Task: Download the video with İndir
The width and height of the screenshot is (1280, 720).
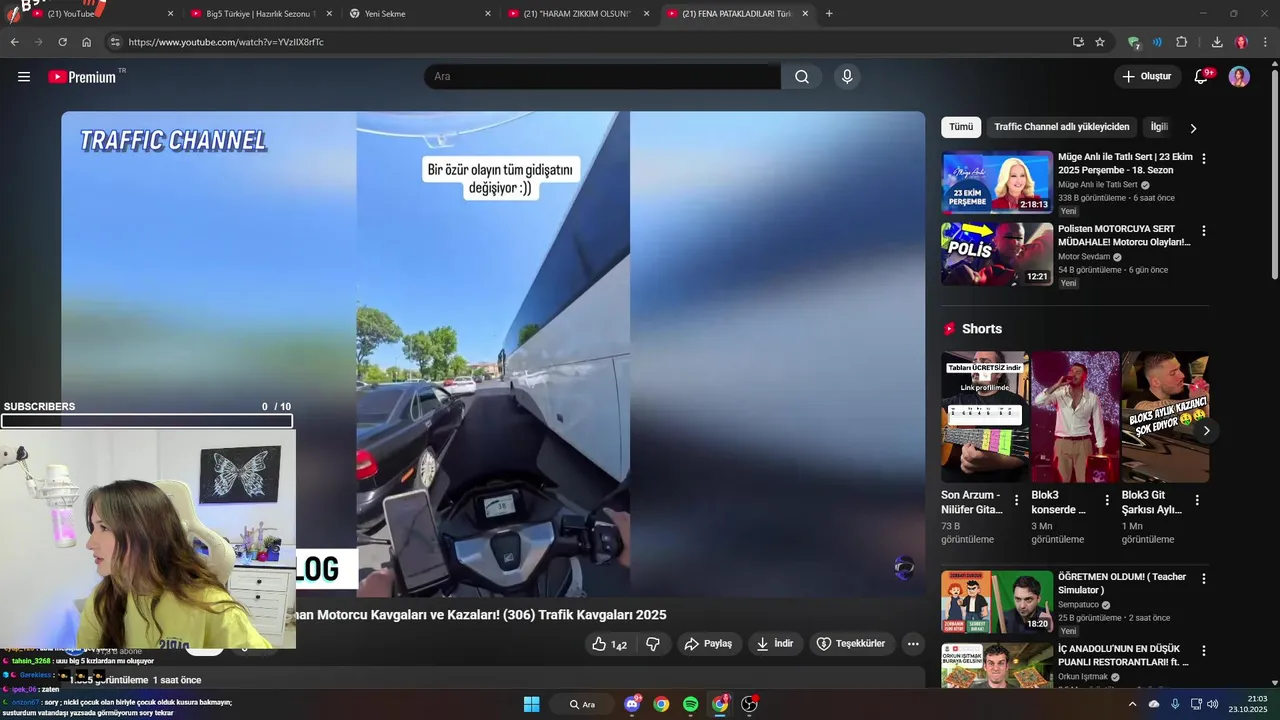Action: (x=774, y=644)
